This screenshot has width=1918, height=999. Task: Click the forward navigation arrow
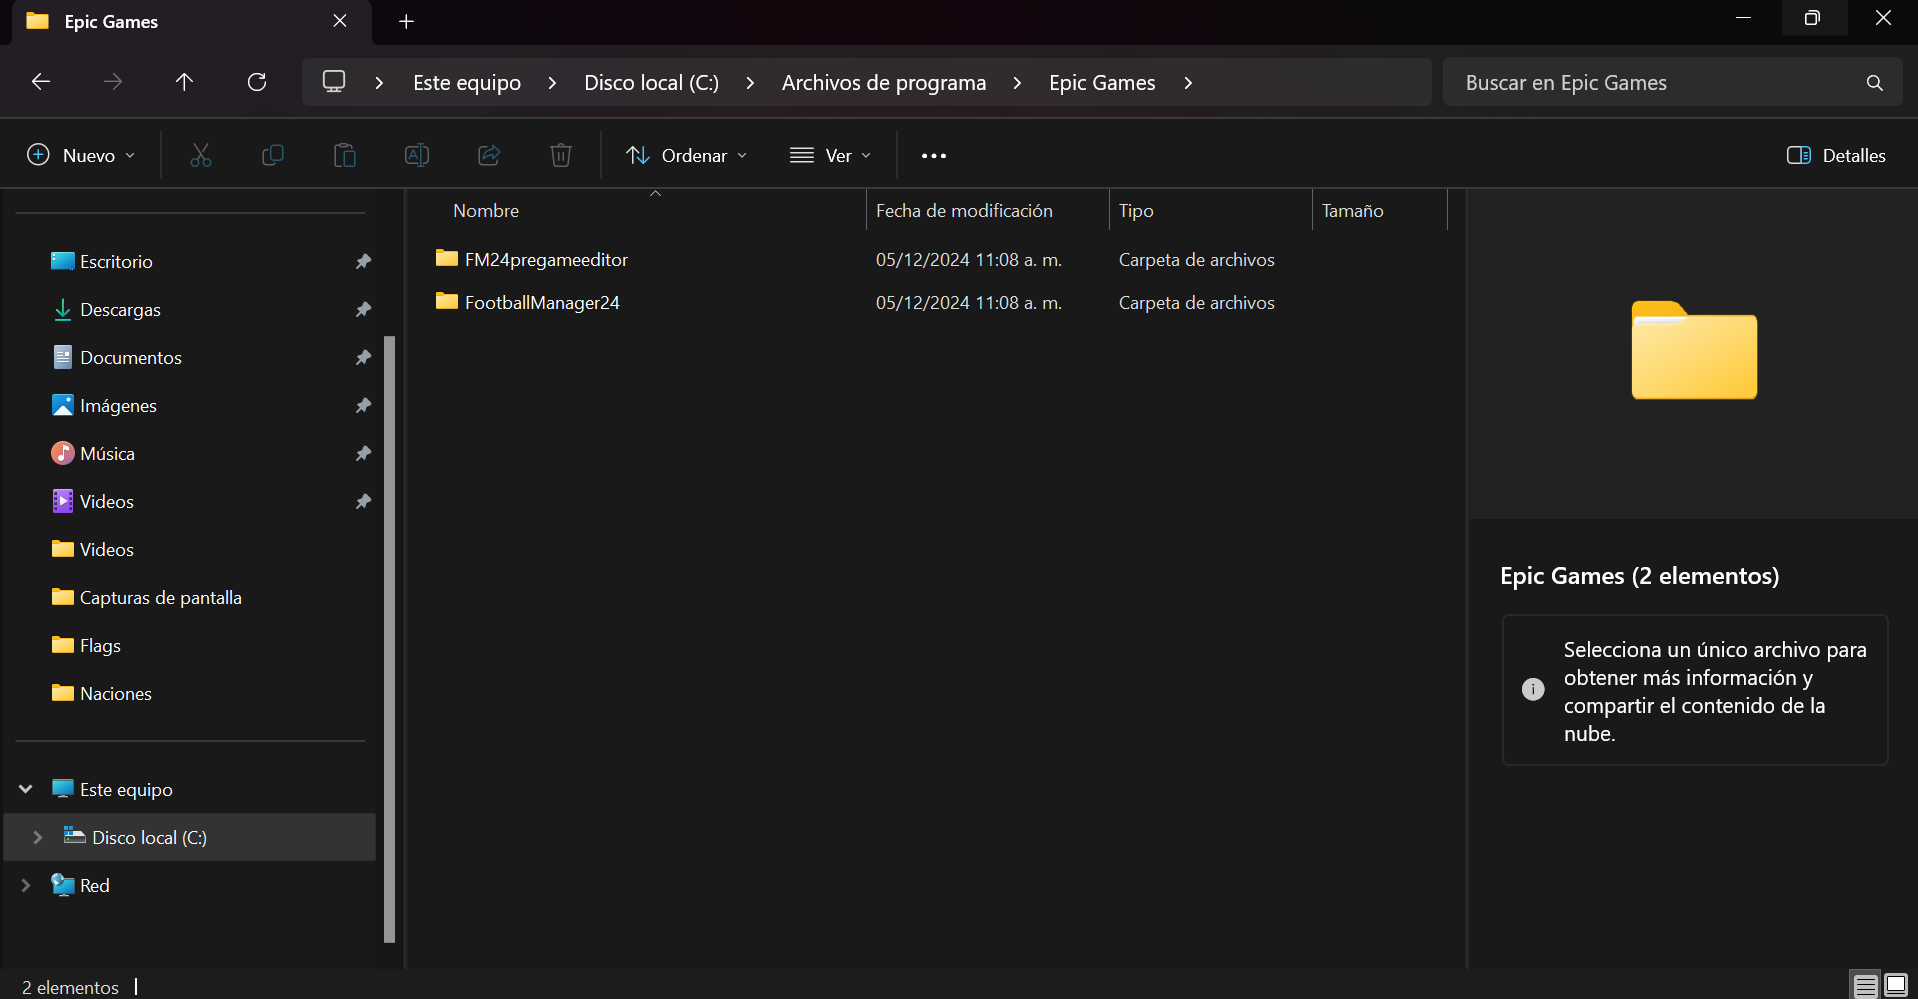tap(113, 82)
